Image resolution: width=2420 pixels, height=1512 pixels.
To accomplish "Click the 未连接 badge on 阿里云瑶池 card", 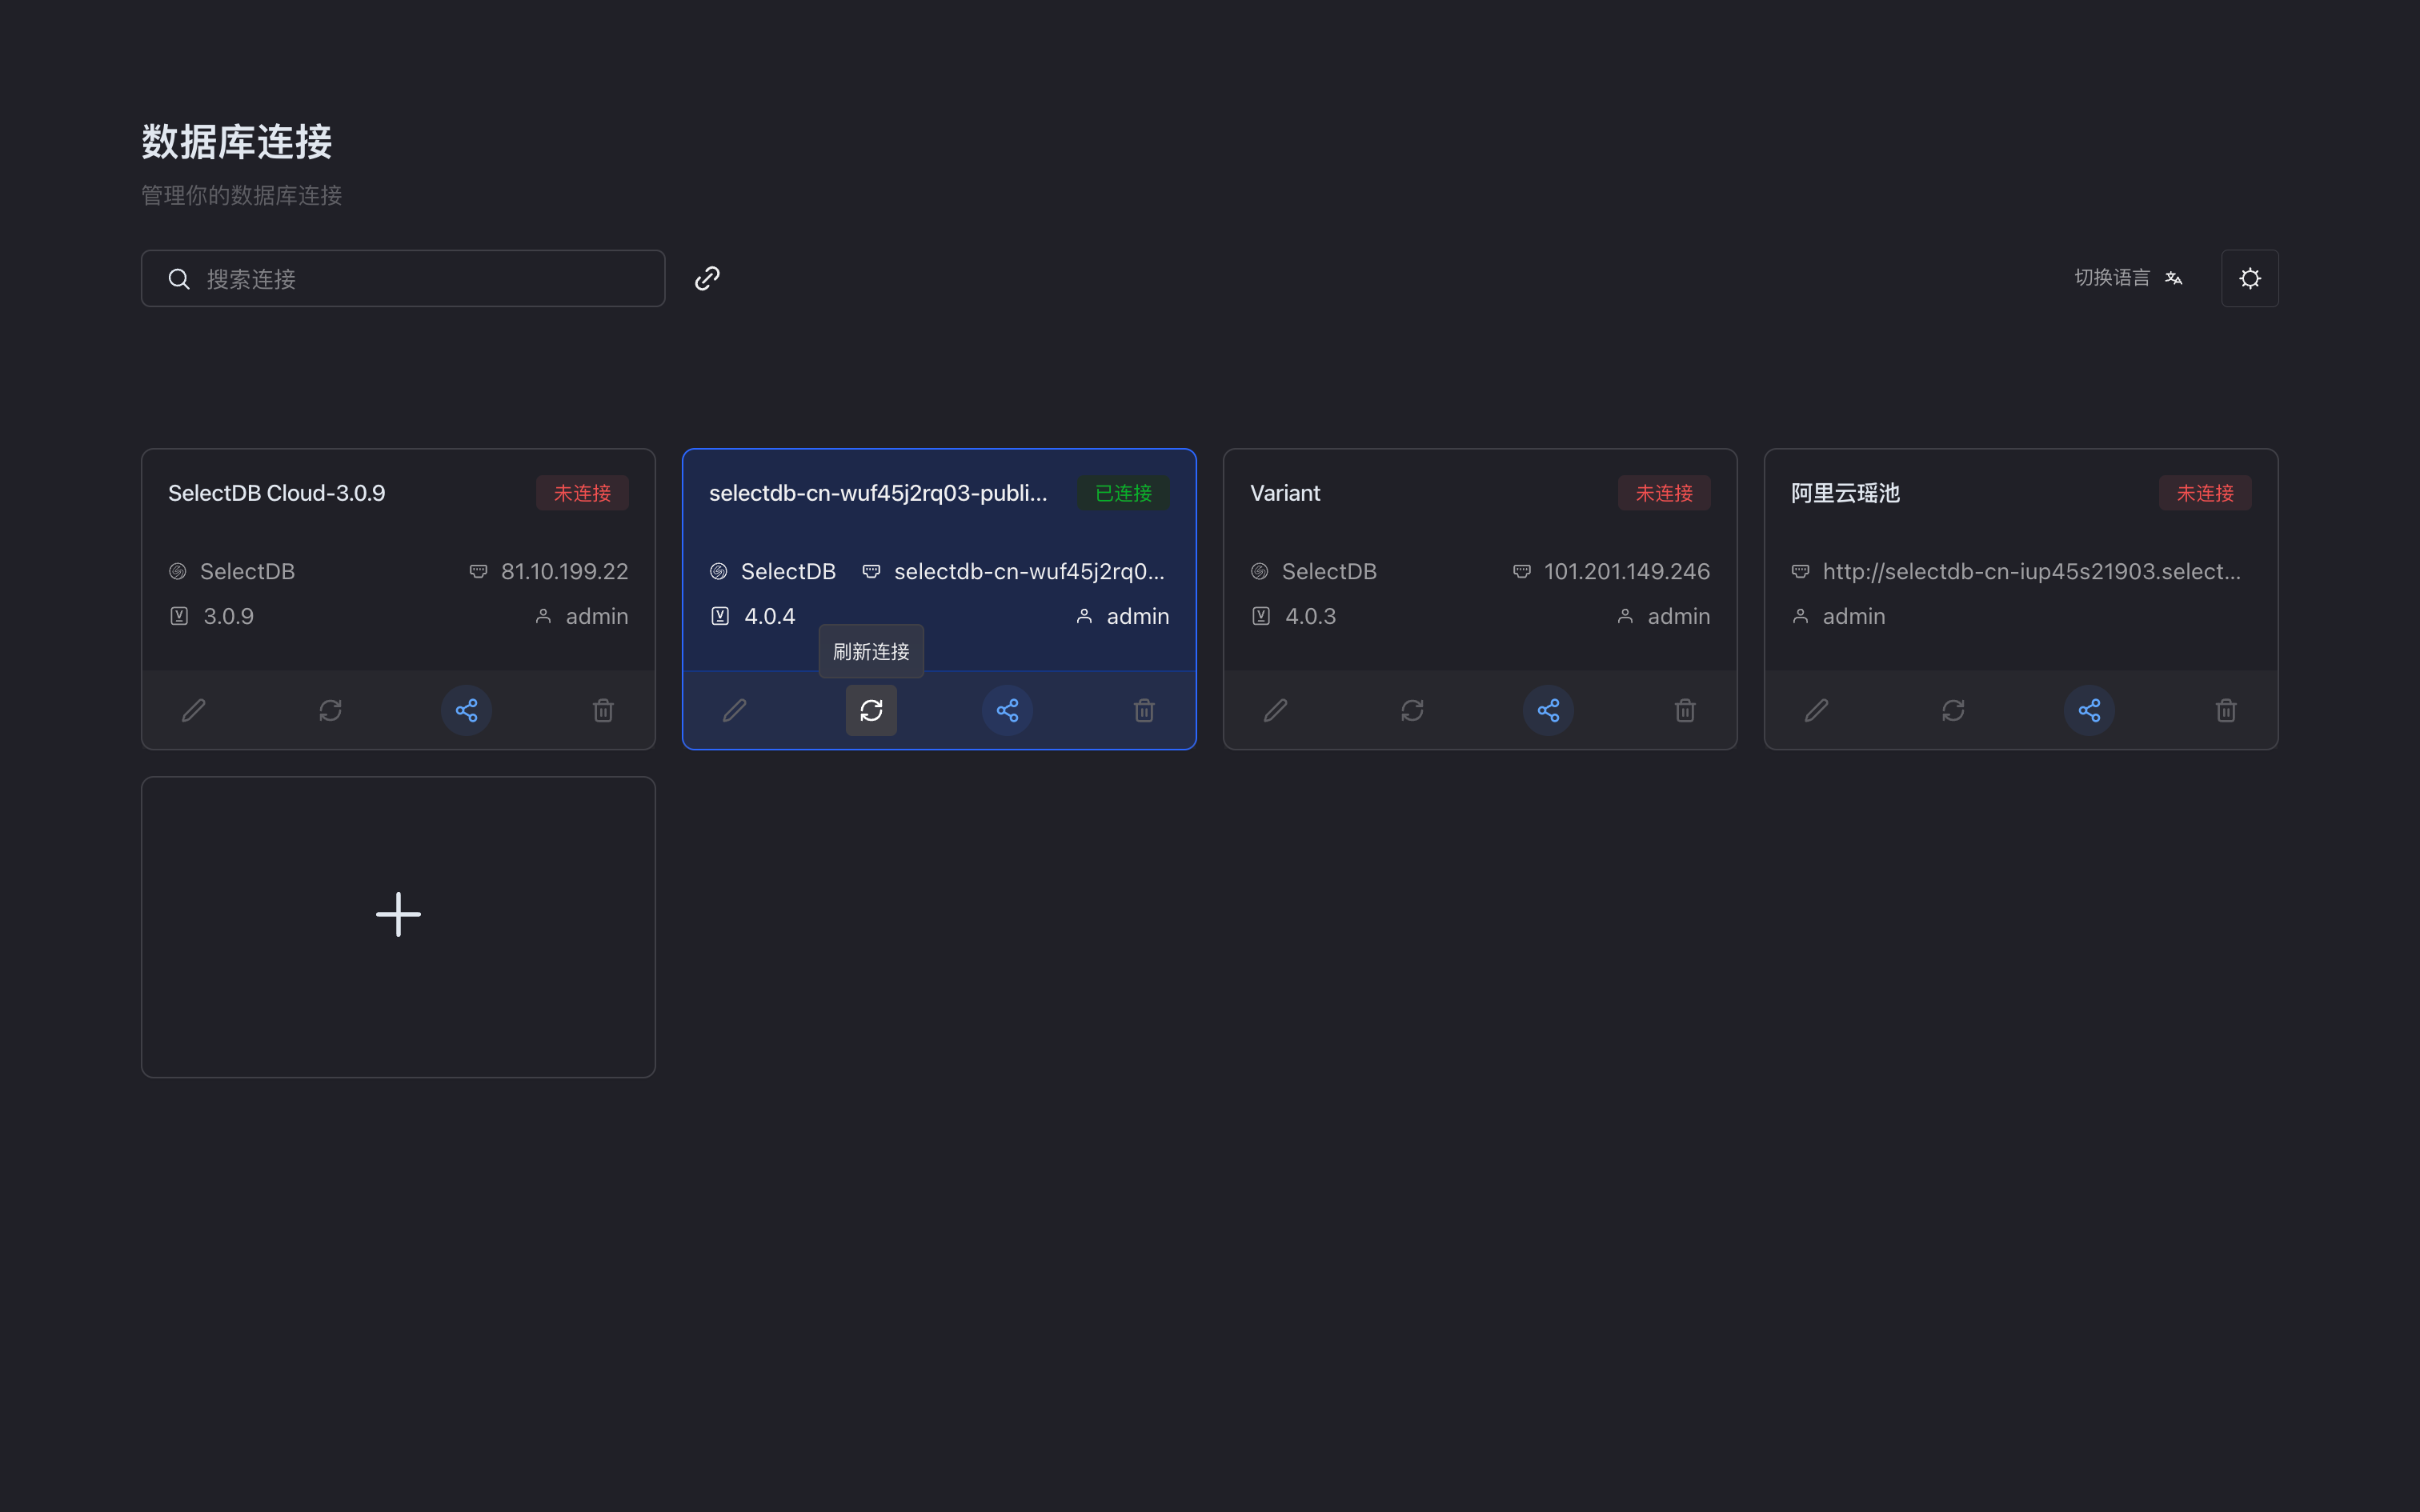I will click(x=2205, y=493).
